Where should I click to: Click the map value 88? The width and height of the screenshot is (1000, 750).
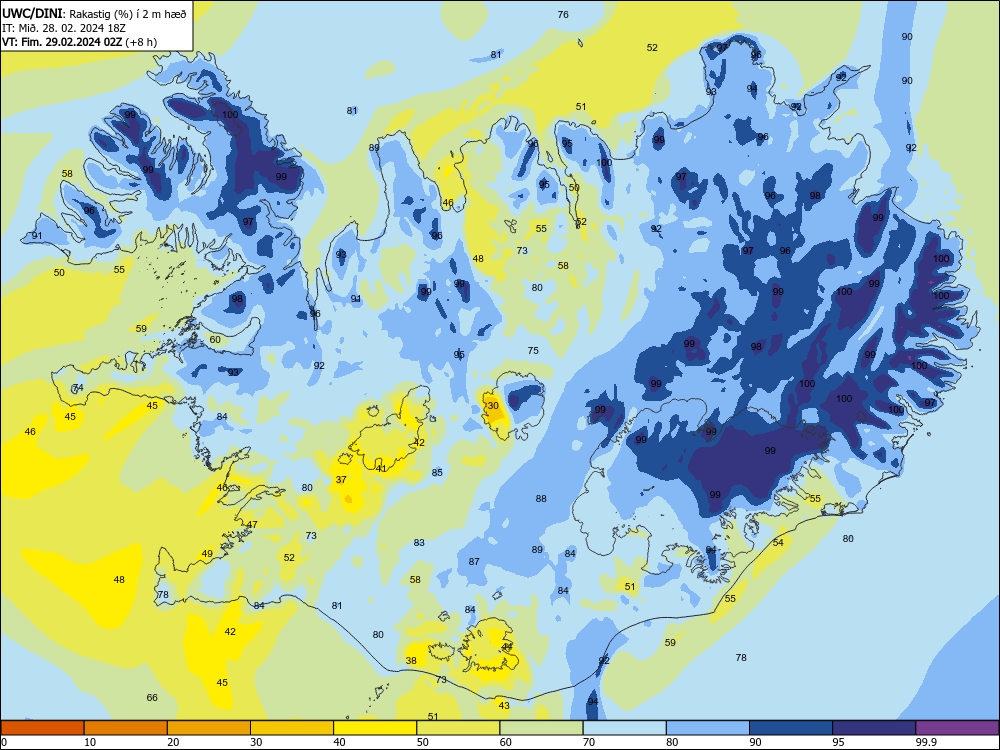point(541,499)
